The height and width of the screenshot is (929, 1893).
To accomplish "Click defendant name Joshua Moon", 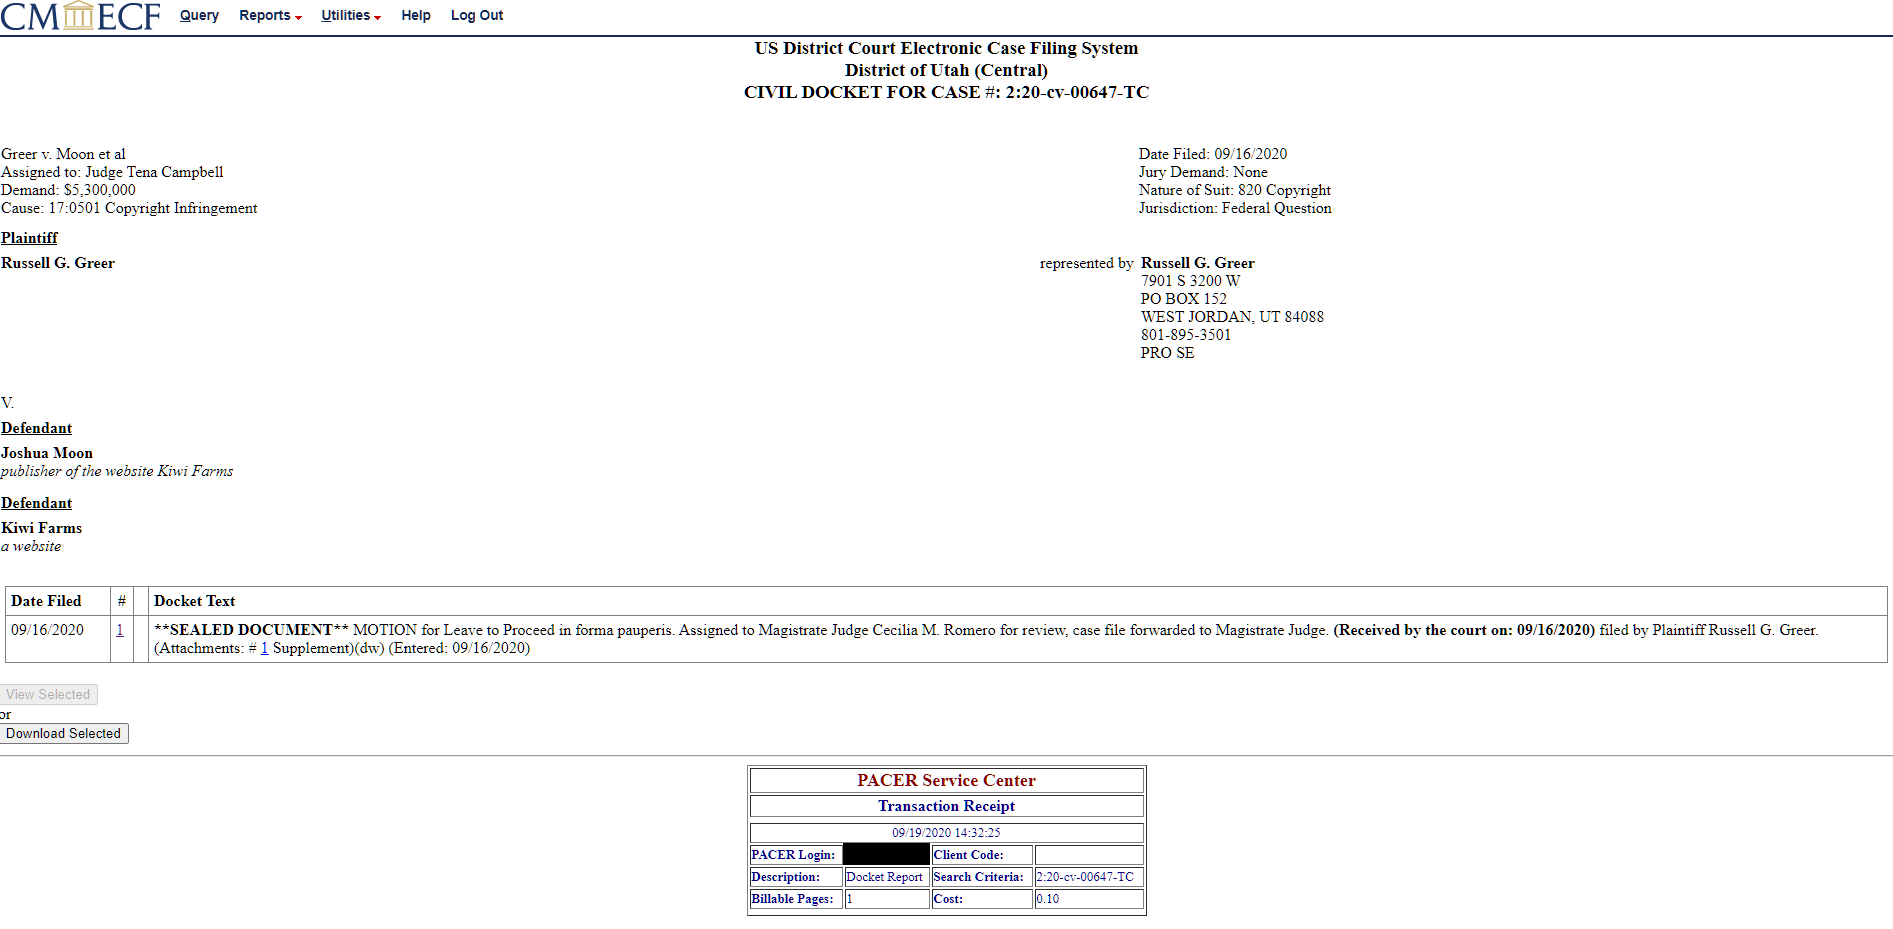I will click(47, 453).
